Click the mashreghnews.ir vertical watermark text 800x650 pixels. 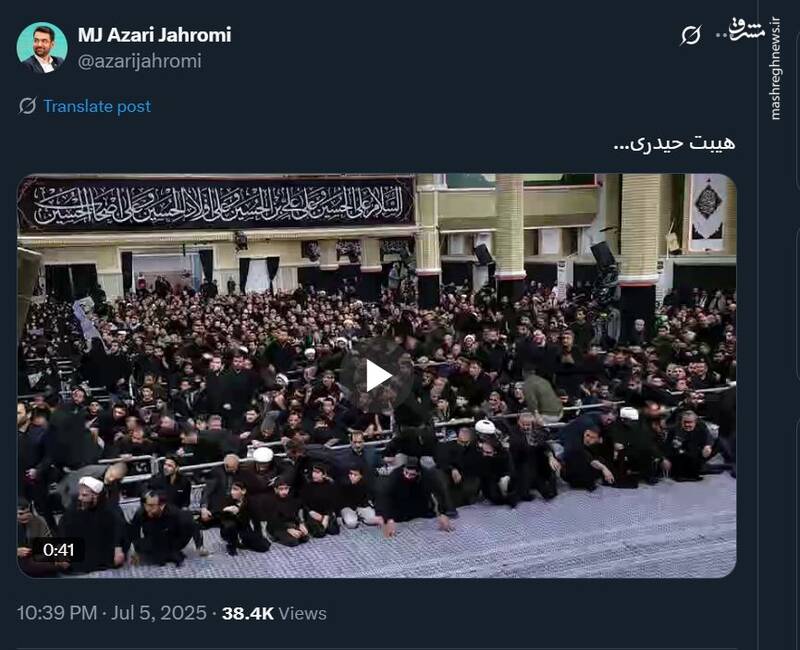775,69
